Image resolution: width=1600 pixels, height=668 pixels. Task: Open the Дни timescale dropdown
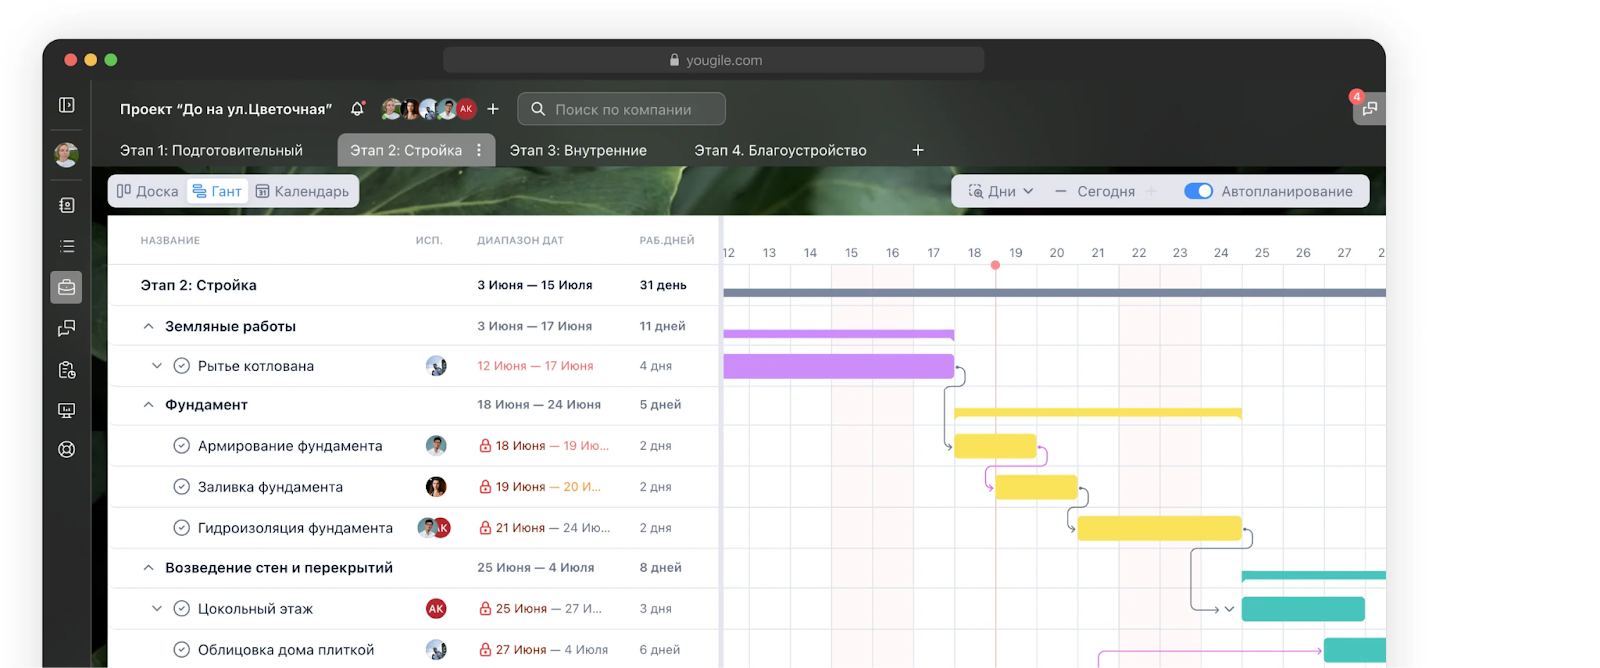point(1000,191)
